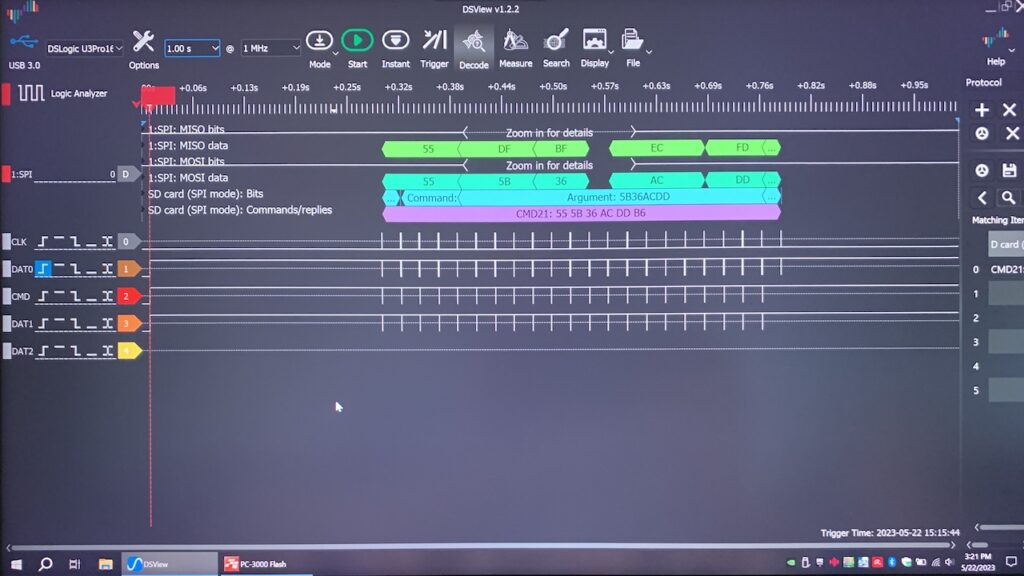Add a protocol decoder with plus icon

[982, 110]
